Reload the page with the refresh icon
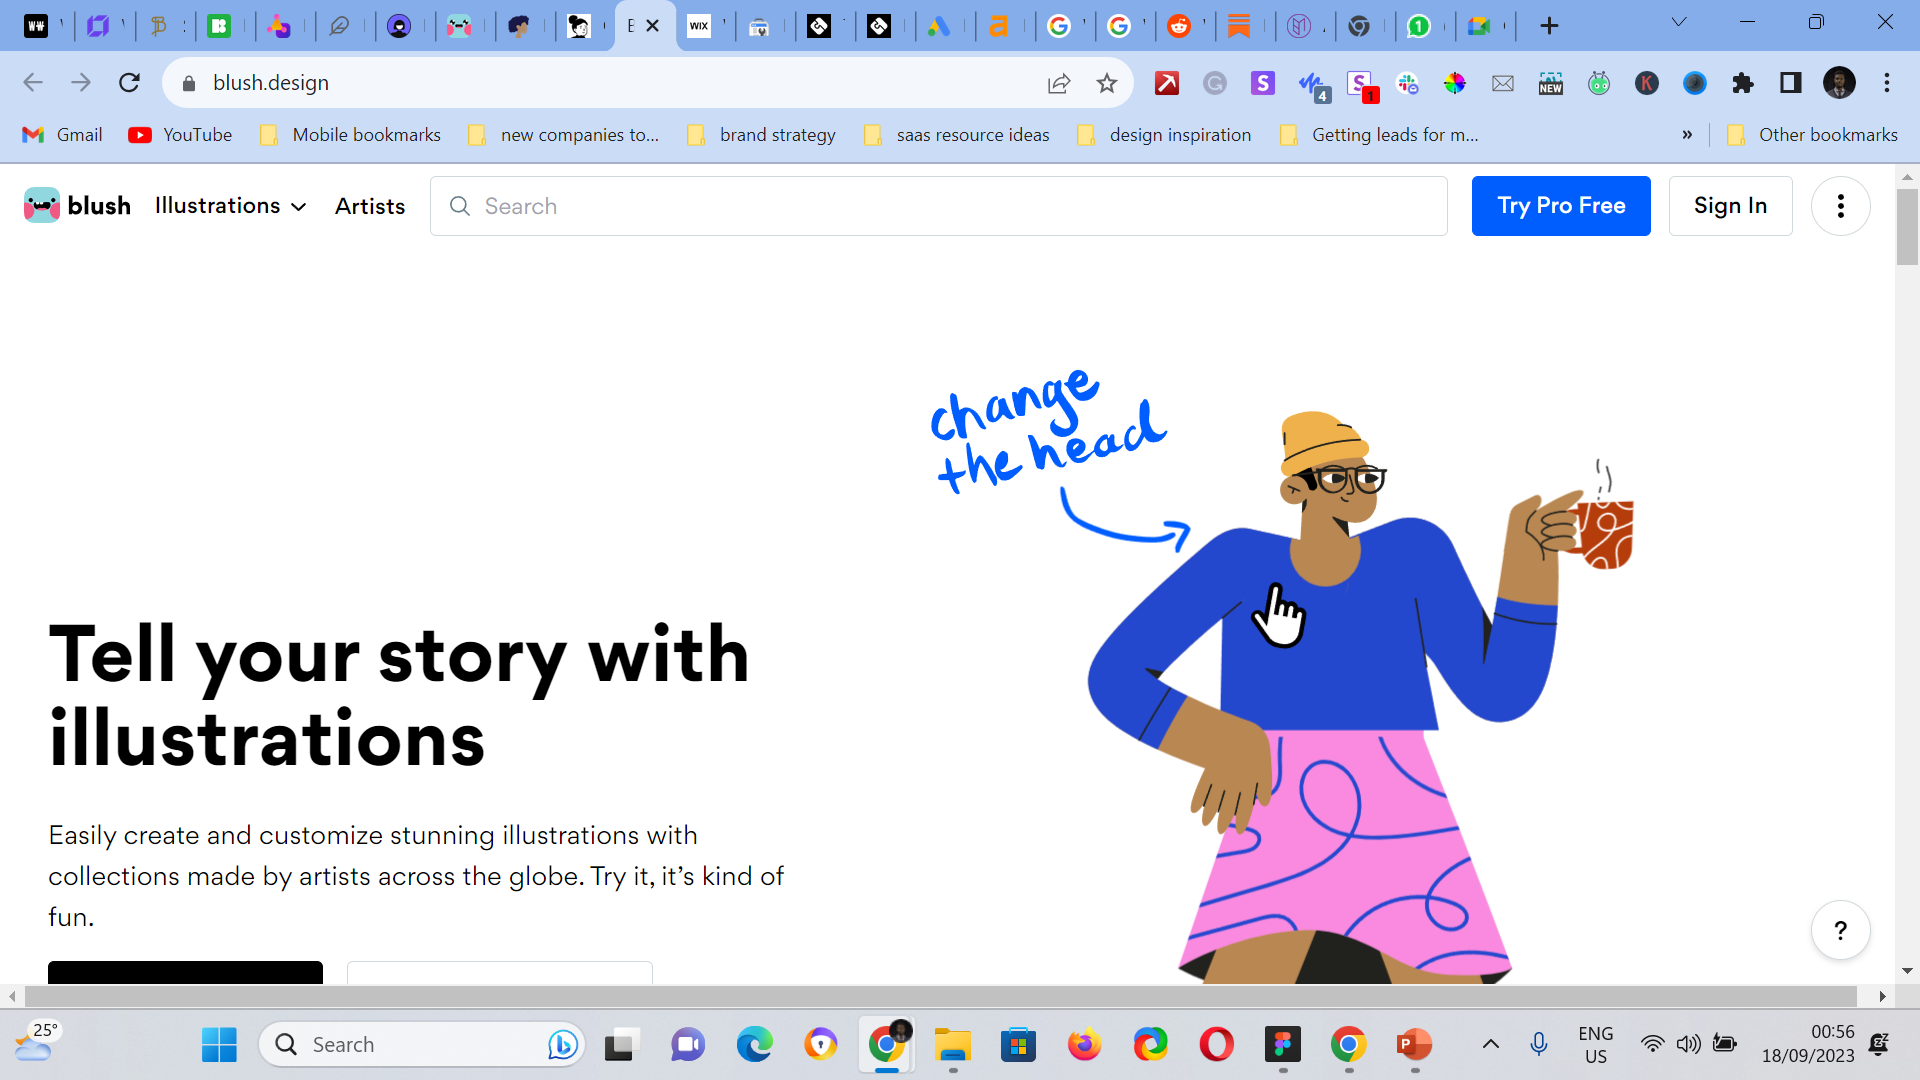 click(x=129, y=83)
